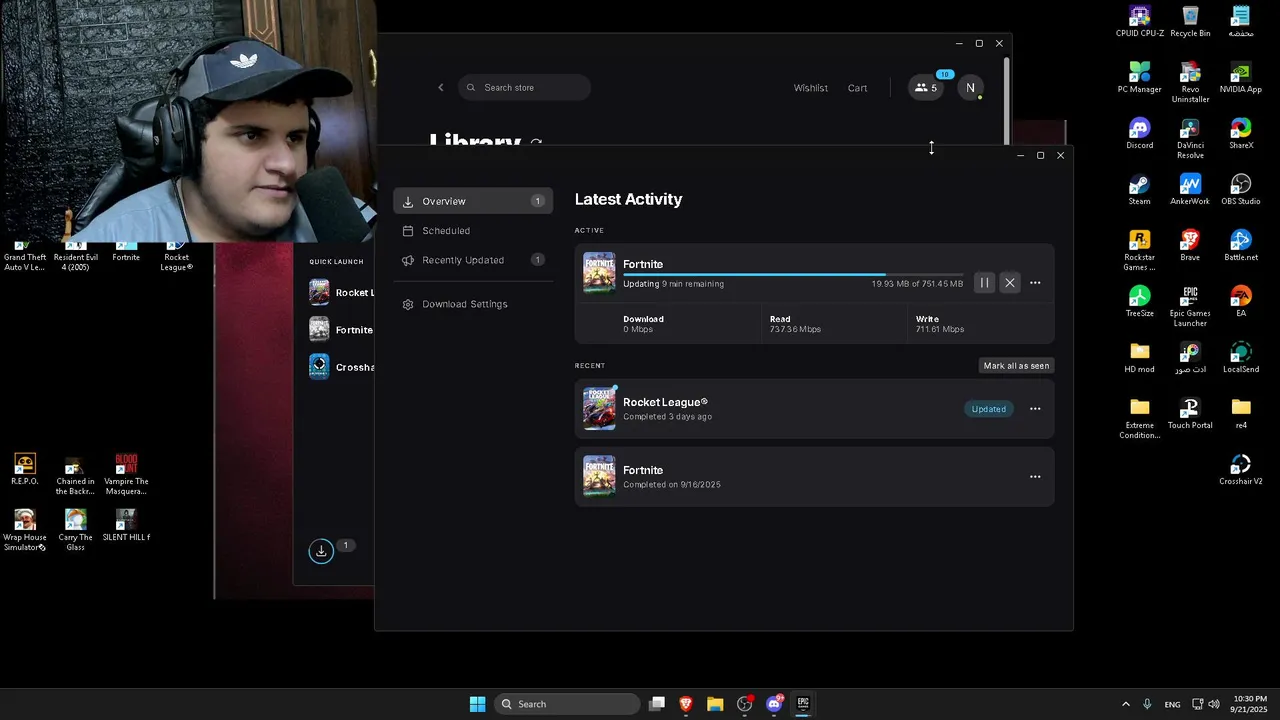Click the taskbar Search box

[x=567, y=704]
